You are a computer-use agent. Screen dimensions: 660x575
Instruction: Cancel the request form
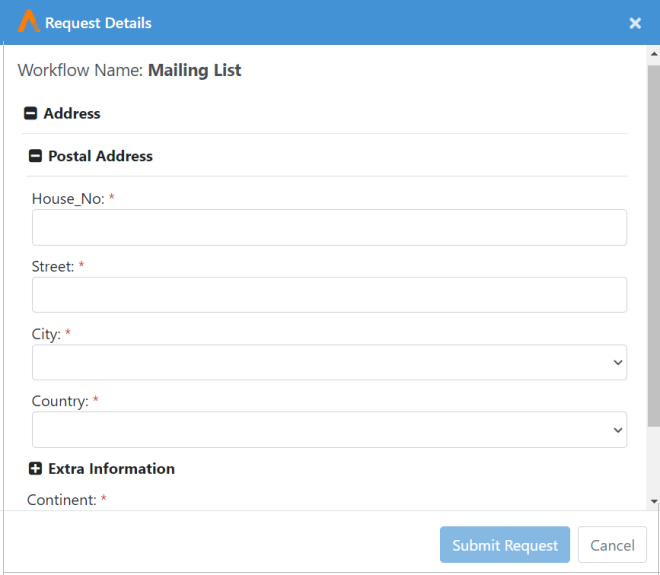point(611,545)
